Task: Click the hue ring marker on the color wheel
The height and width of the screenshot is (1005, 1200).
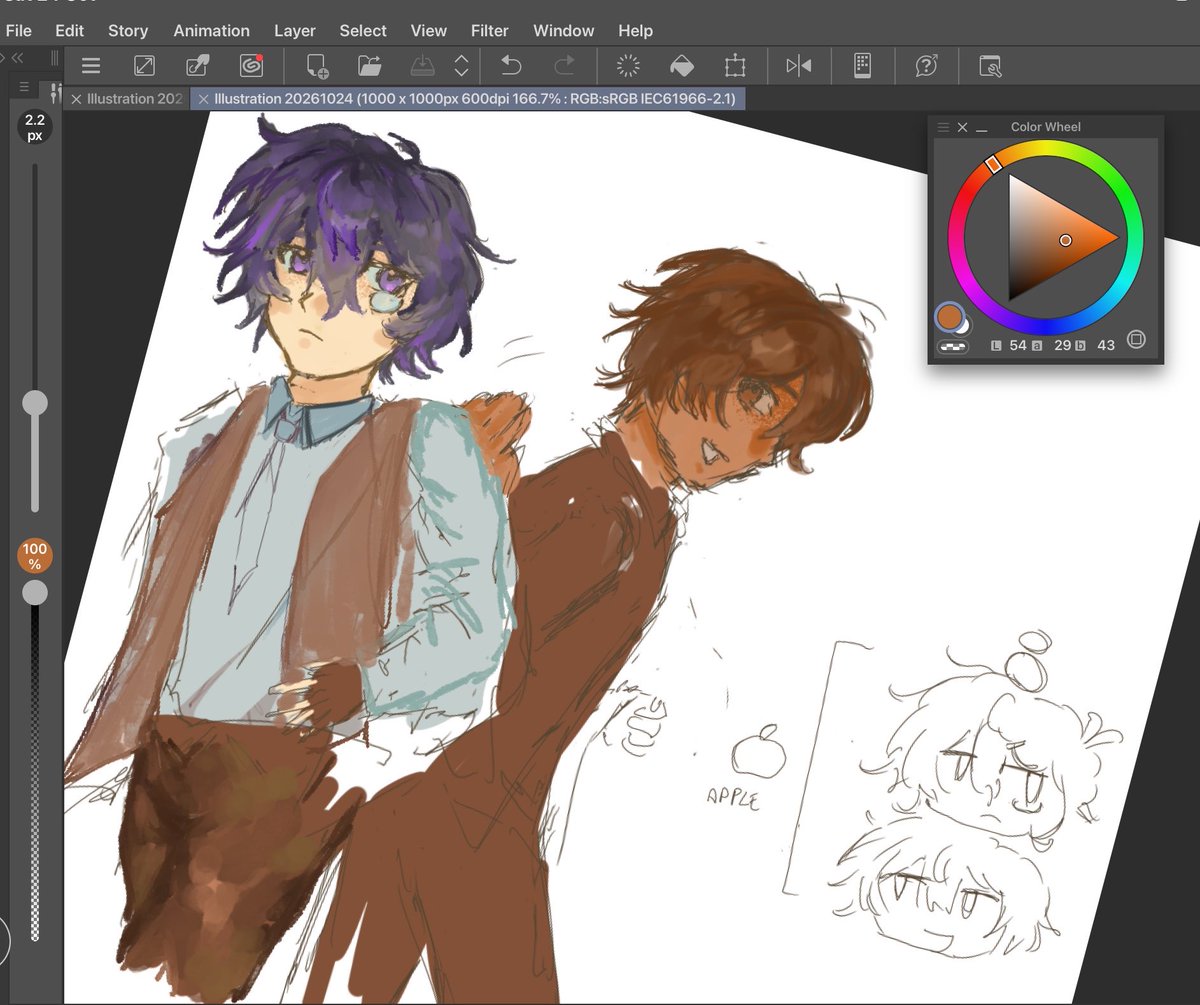Action: point(993,164)
